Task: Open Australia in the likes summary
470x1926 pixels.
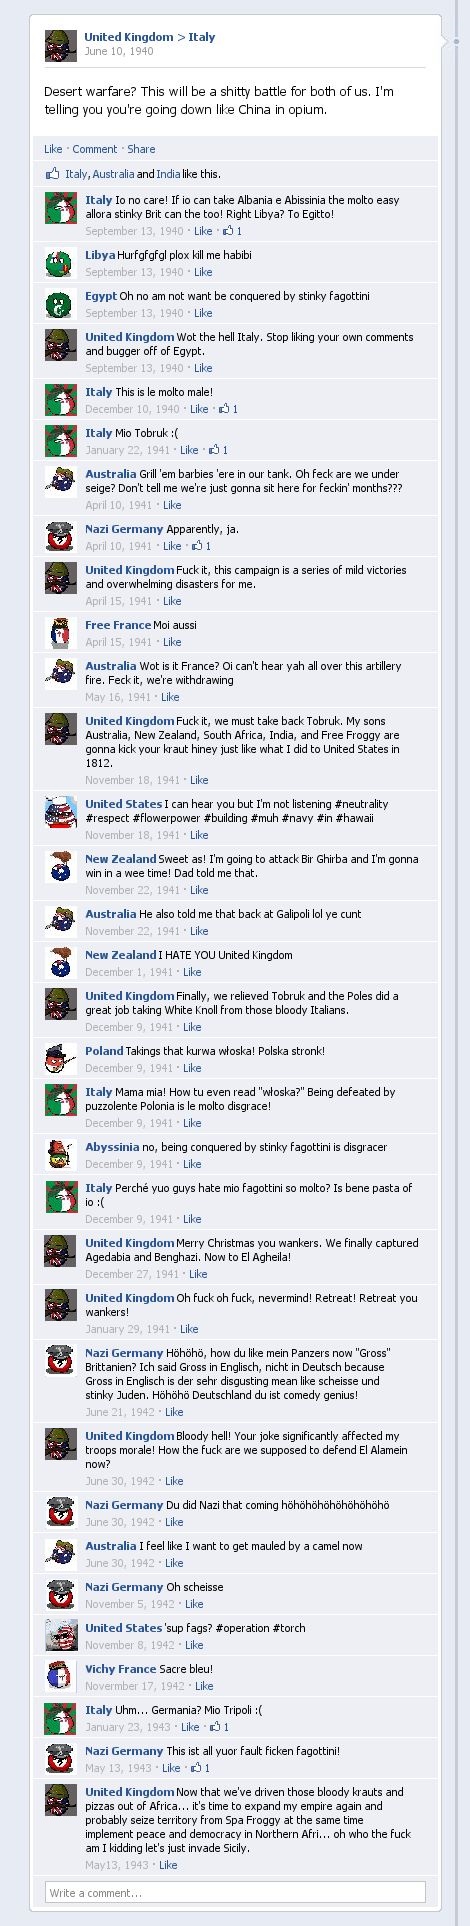Action: coord(113,174)
